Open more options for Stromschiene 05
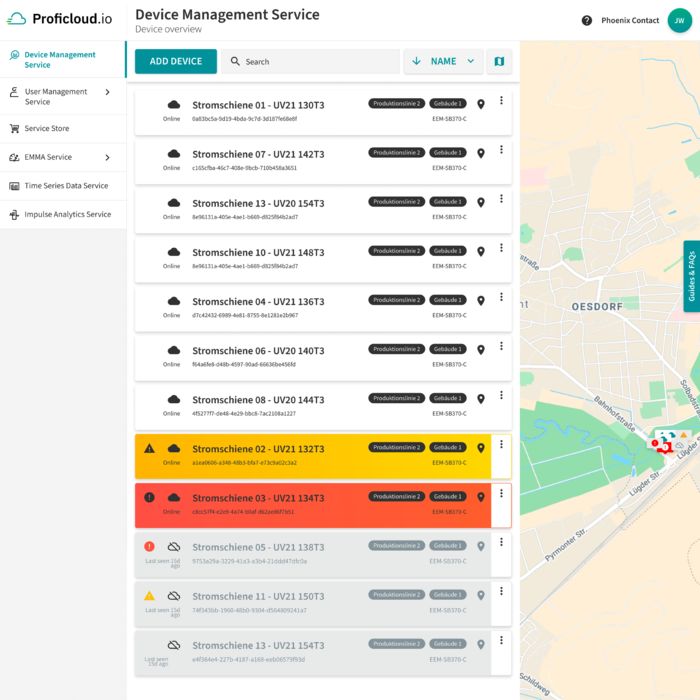The height and width of the screenshot is (700, 700). (501, 542)
